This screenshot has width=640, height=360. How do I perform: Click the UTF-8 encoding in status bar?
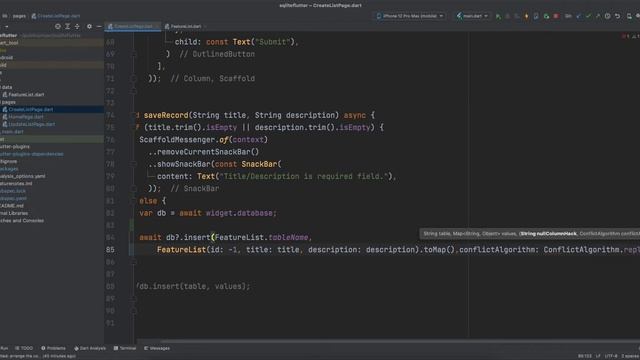coord(611,356)
